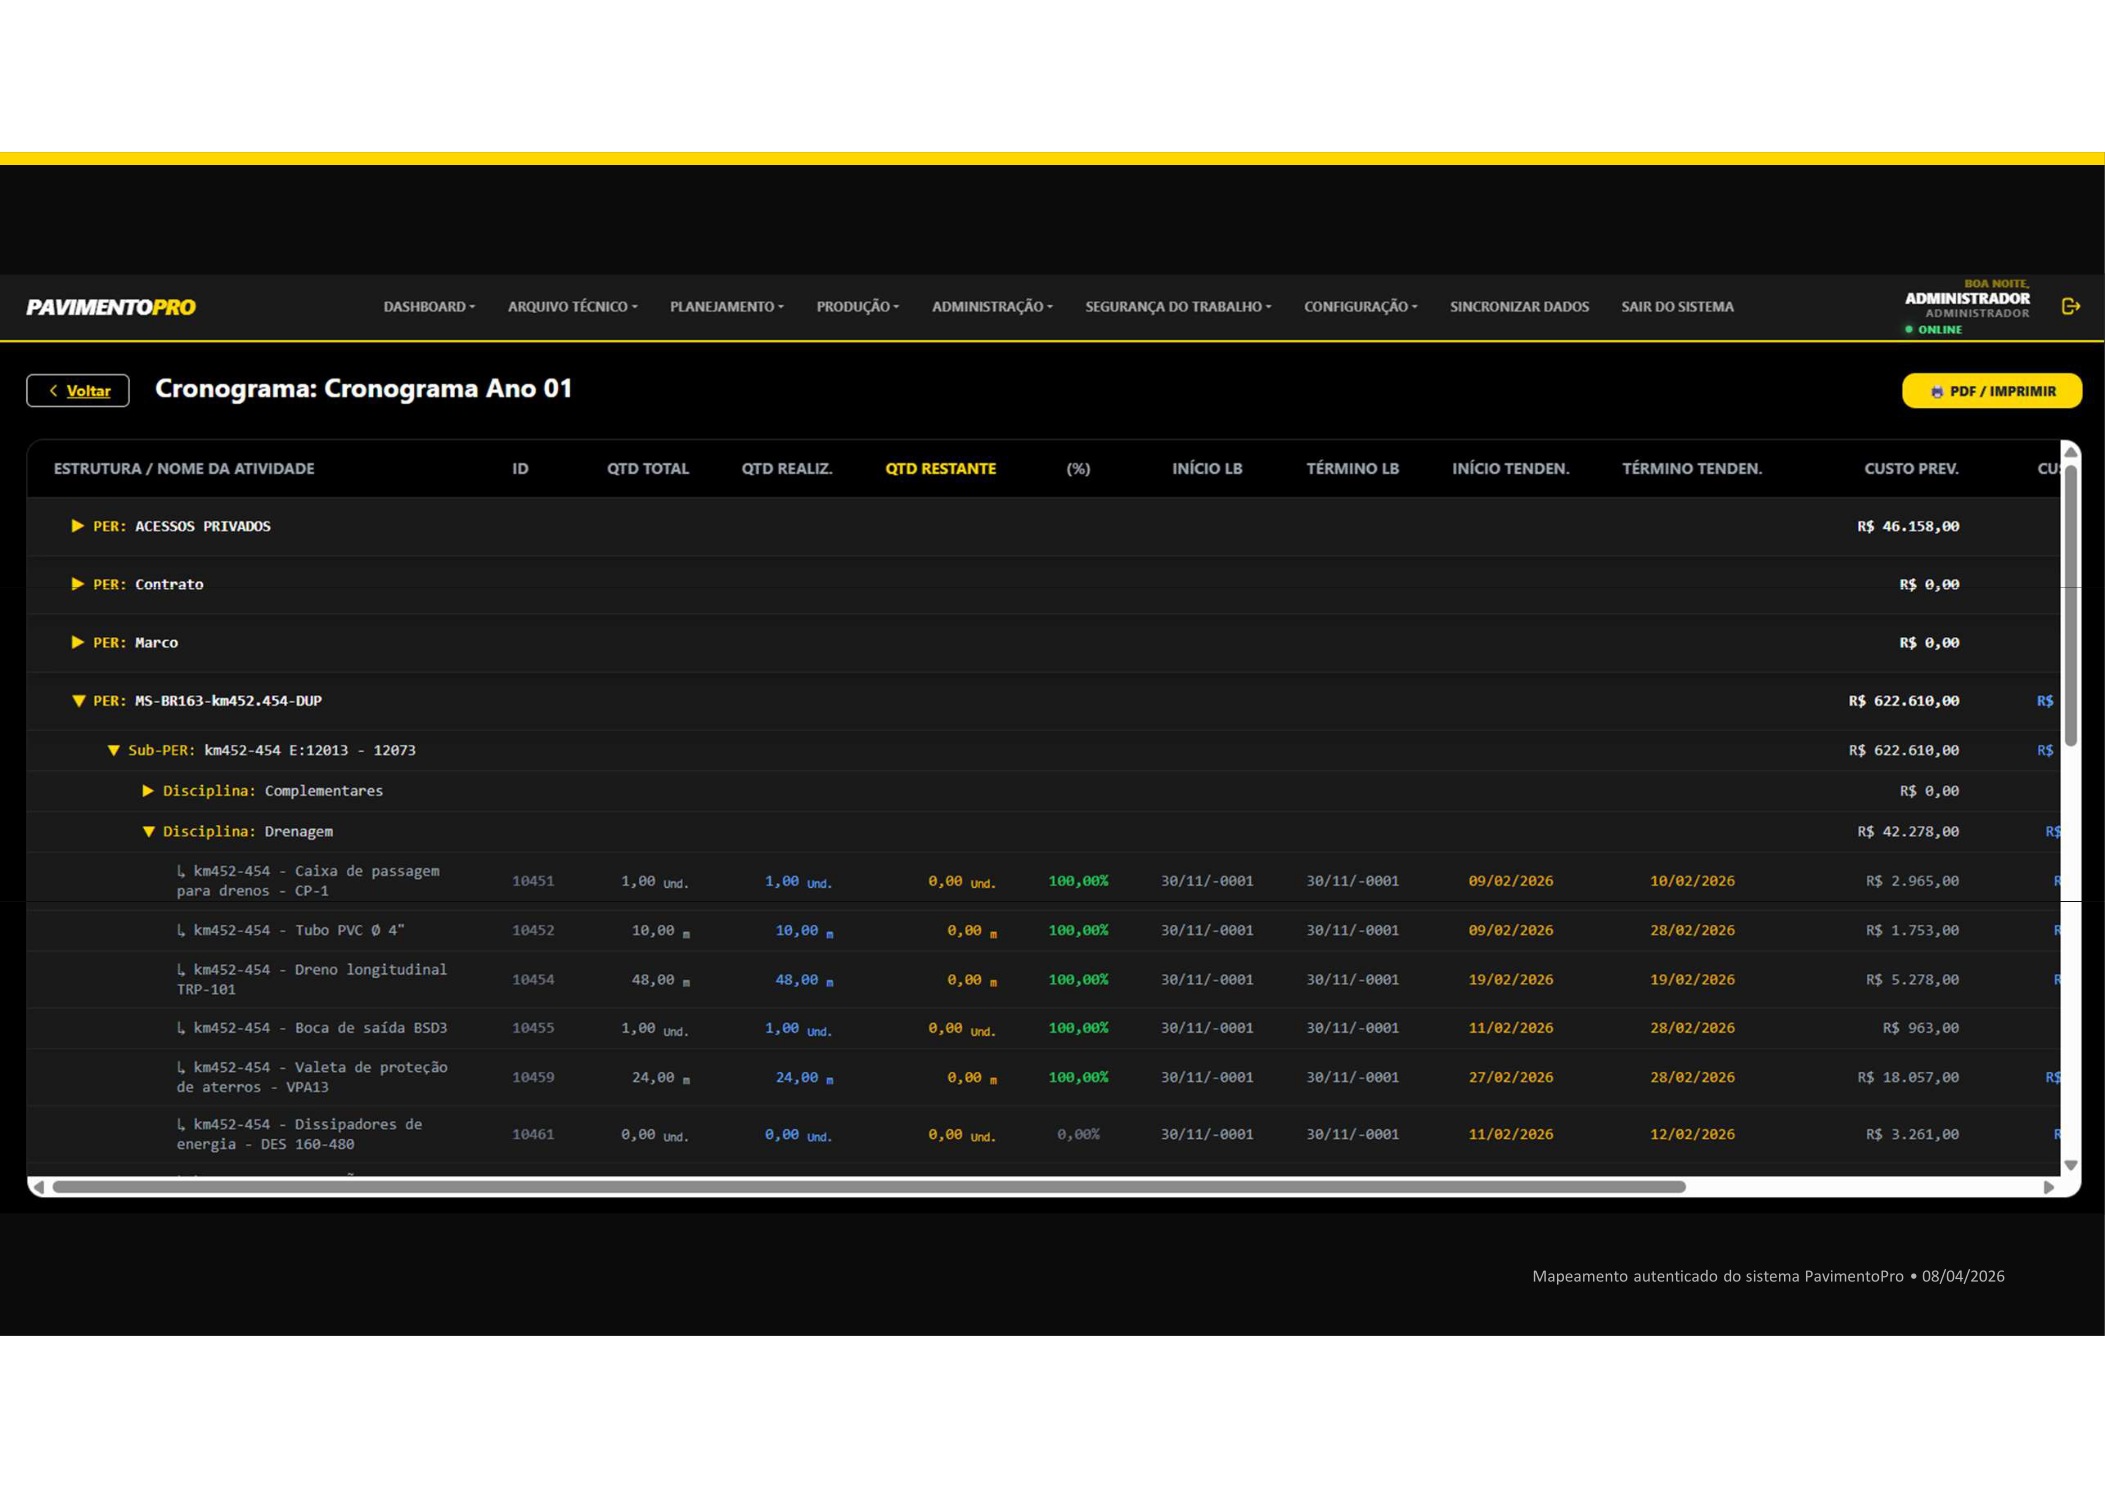Click the scroll-down arrow of the table

(2071, 1166)
